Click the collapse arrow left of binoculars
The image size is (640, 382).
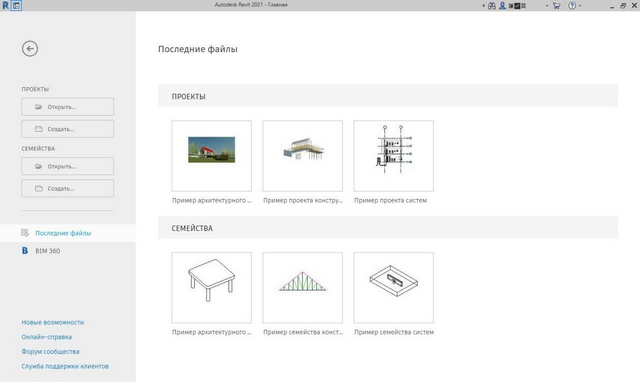pos(484,6)
